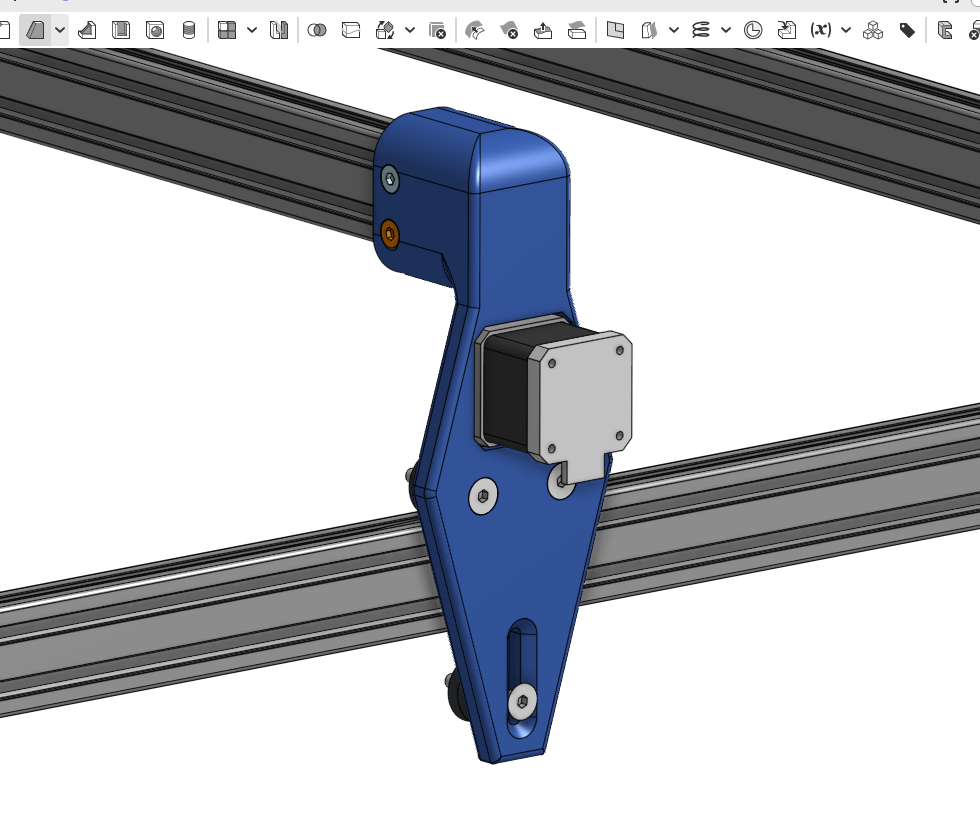Select the Draft tool
This screenshot has height=817, width=980.
click(88, 30)
